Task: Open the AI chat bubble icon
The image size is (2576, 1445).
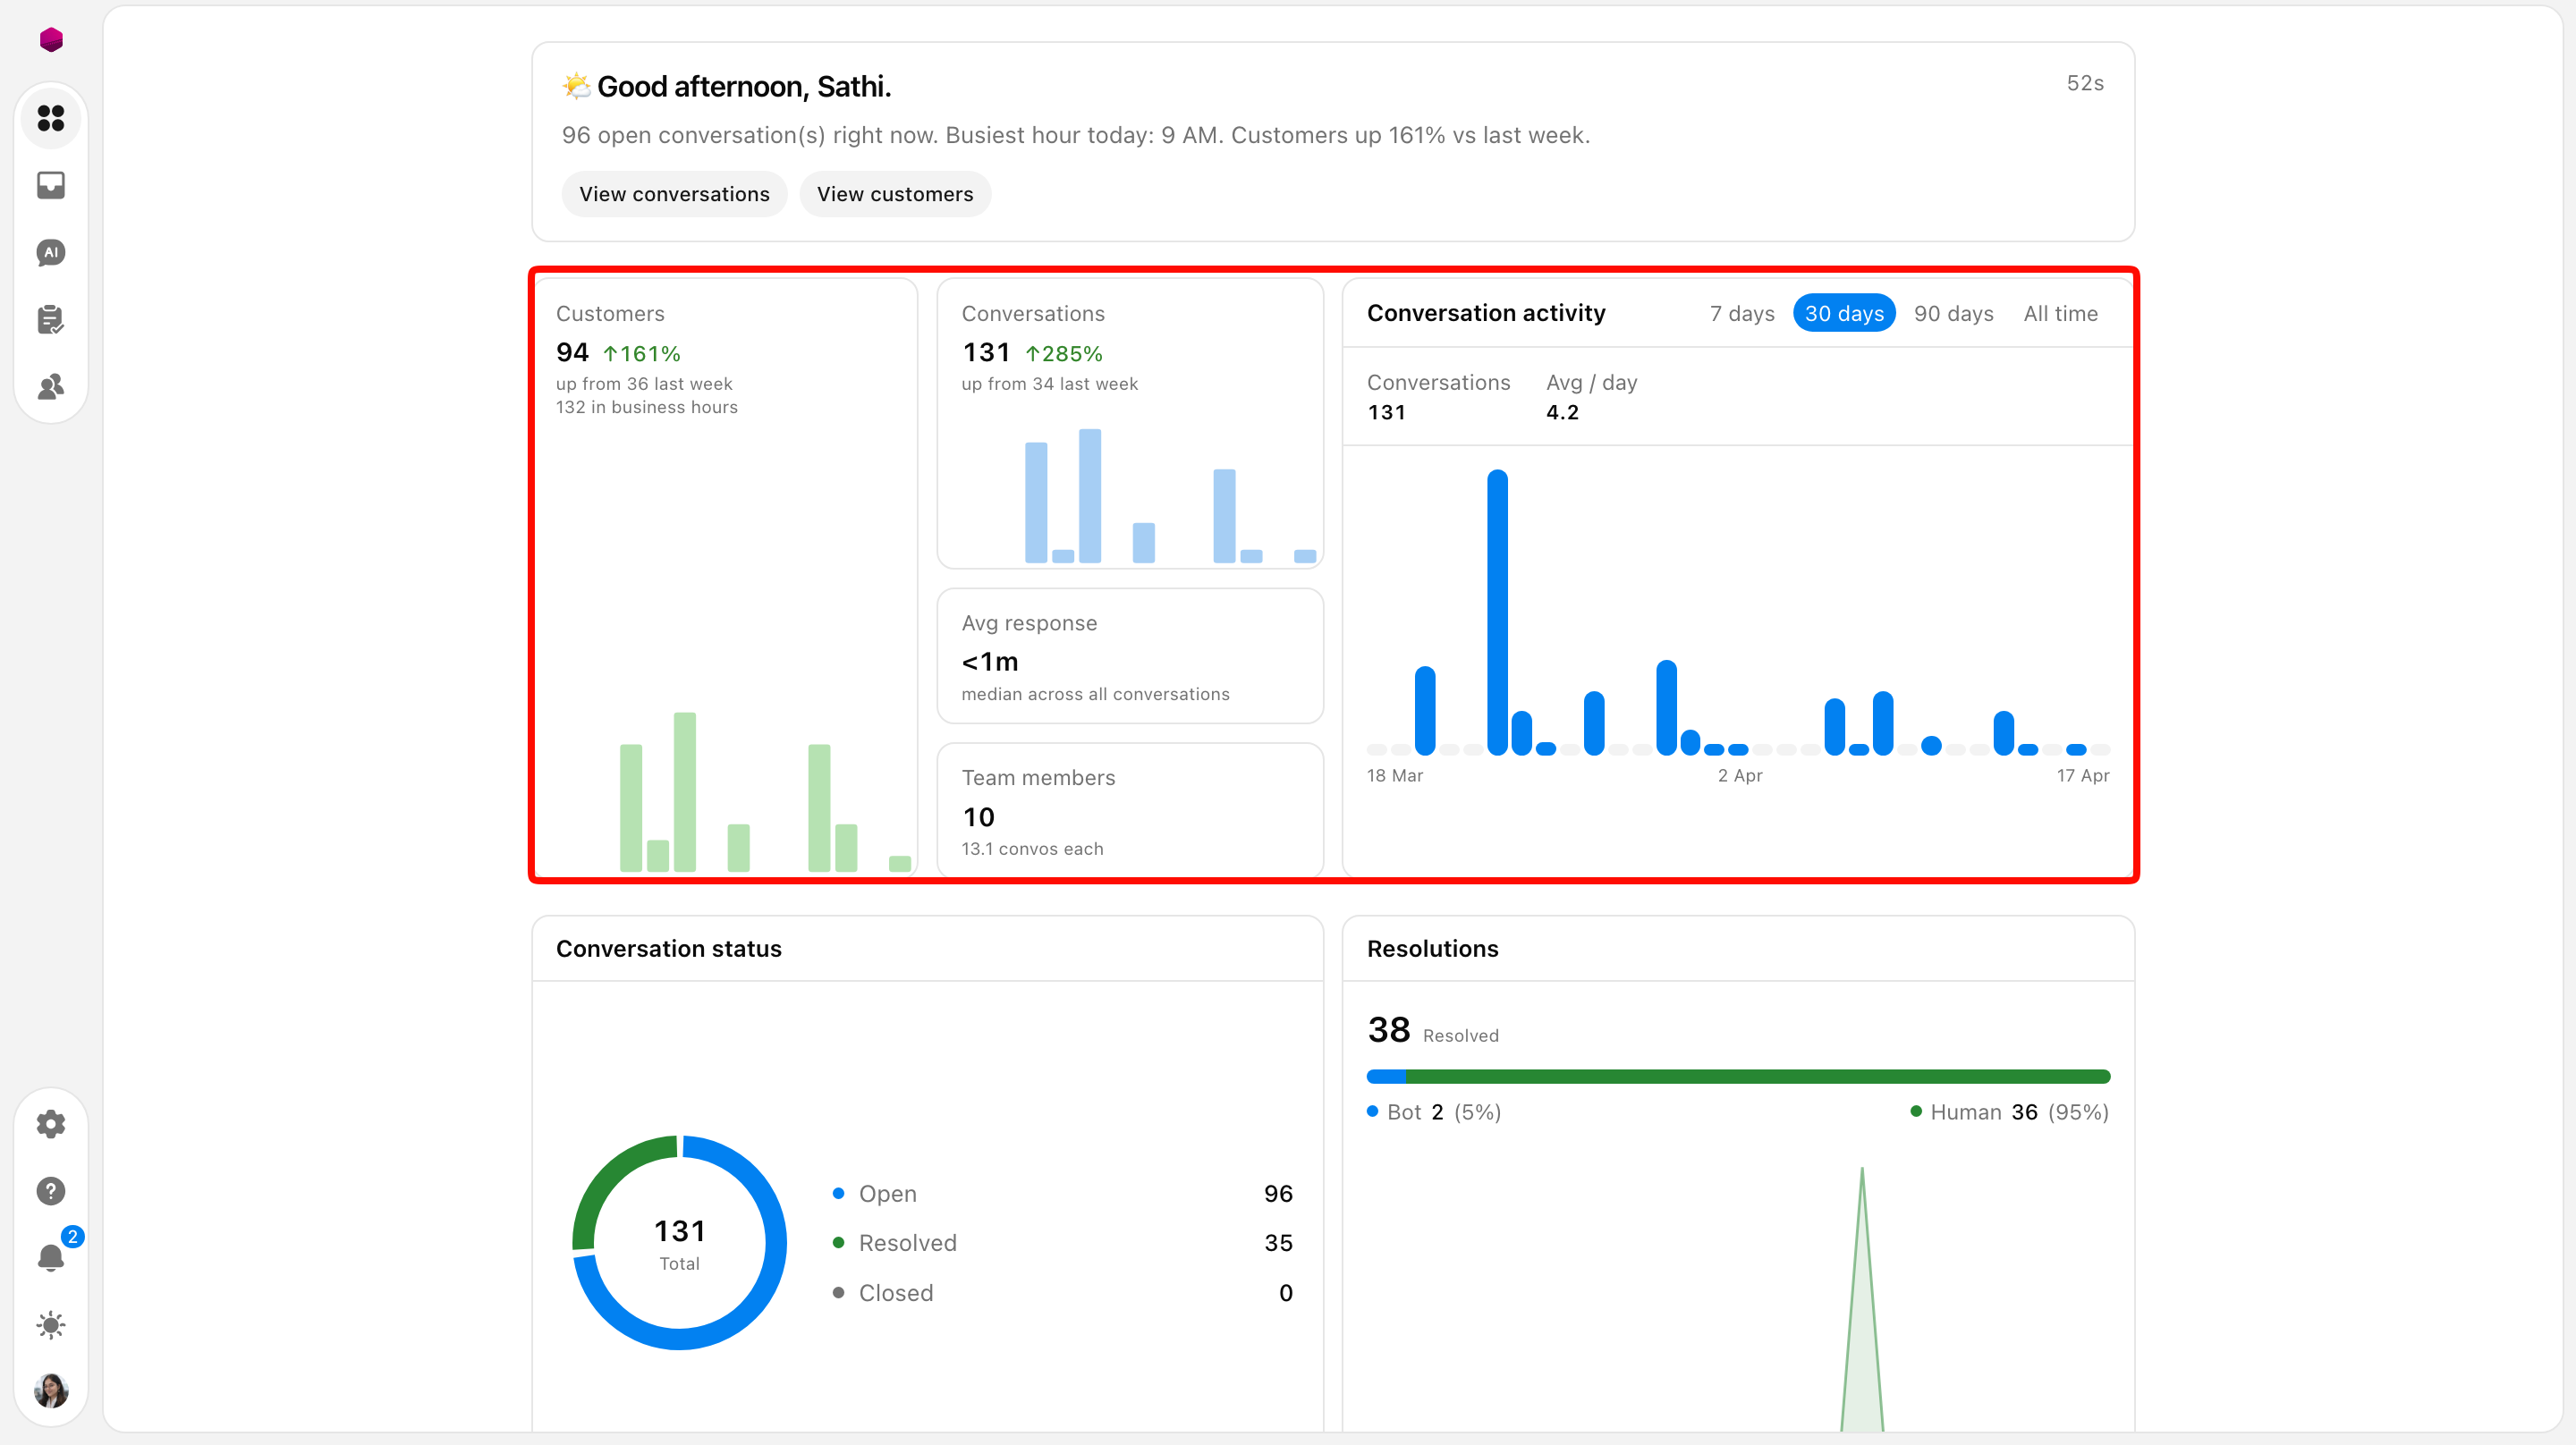Action: tap(51, 252)
